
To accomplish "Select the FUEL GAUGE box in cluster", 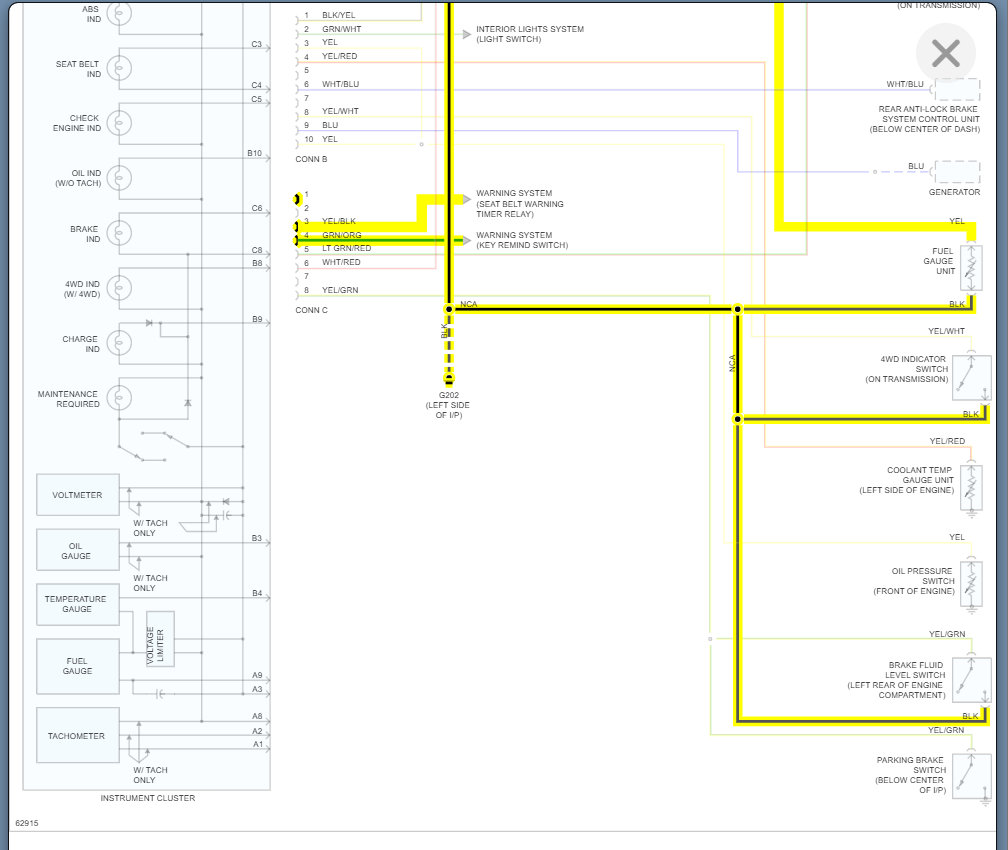I will click(78, 666).
